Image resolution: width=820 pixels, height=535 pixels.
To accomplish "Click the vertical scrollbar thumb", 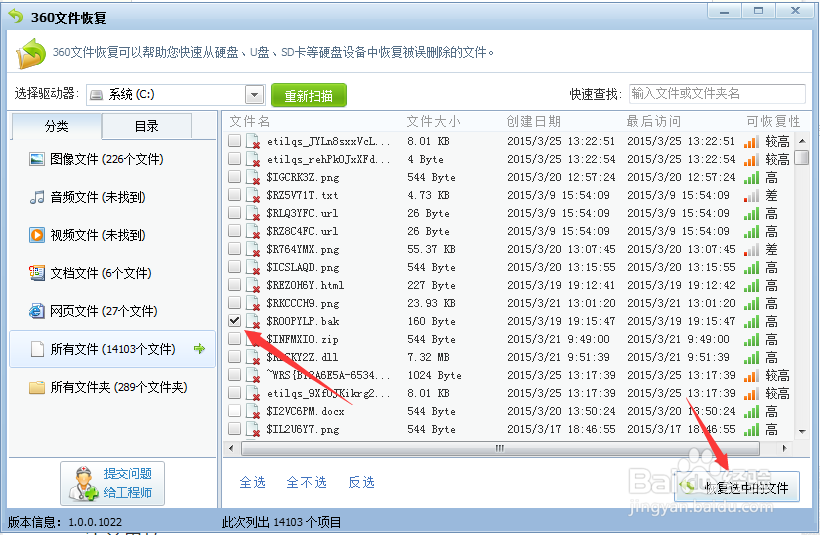I will 802,157.
